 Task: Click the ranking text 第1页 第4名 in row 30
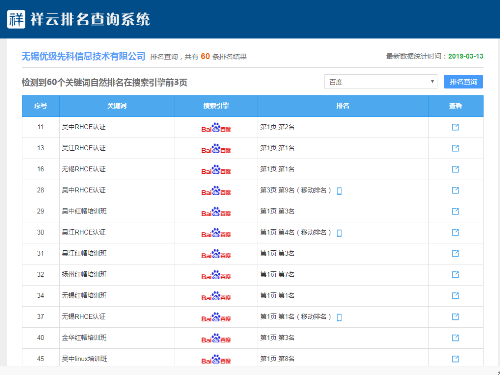pos(277,232)
